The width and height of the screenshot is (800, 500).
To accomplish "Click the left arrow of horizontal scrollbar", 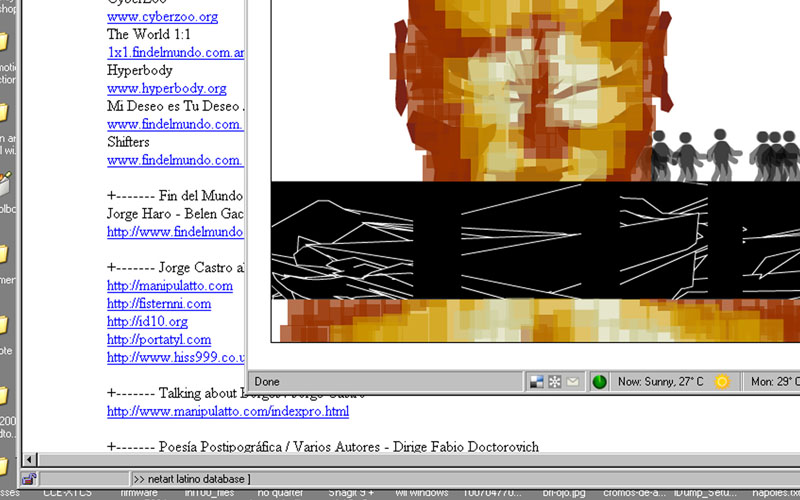I will 29,459.
